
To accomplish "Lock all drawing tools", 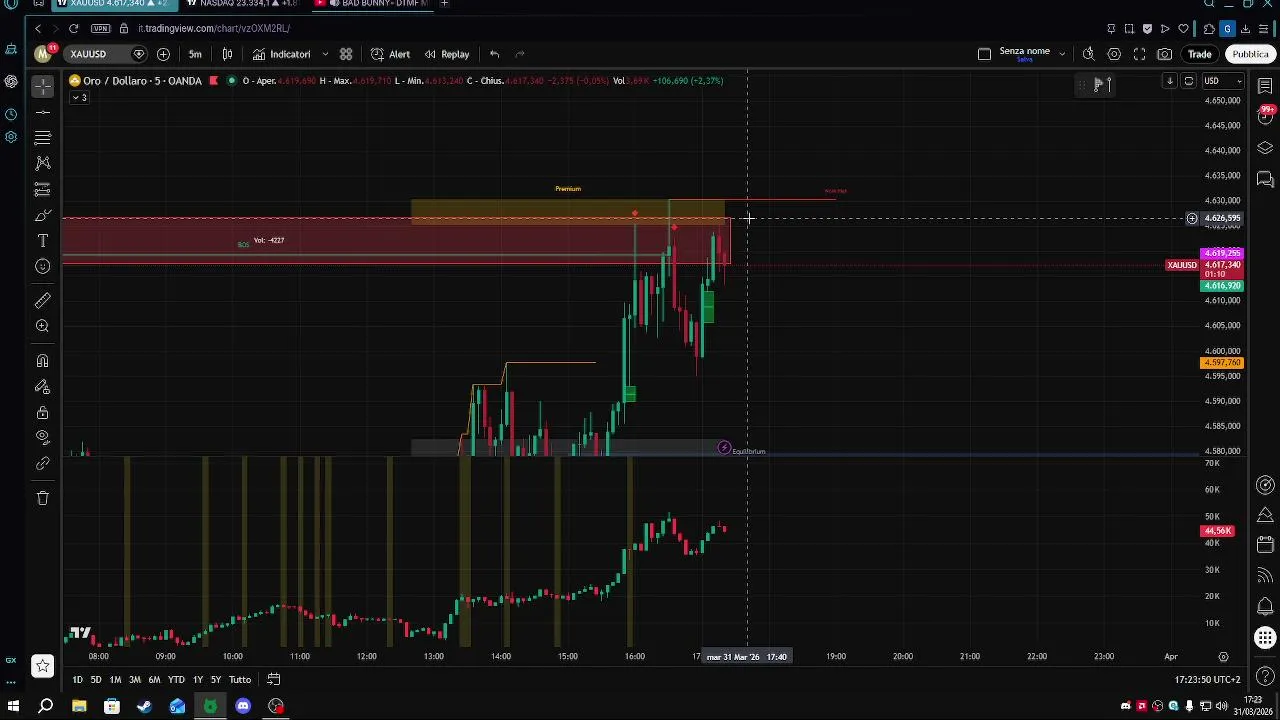I will (42, 413).
